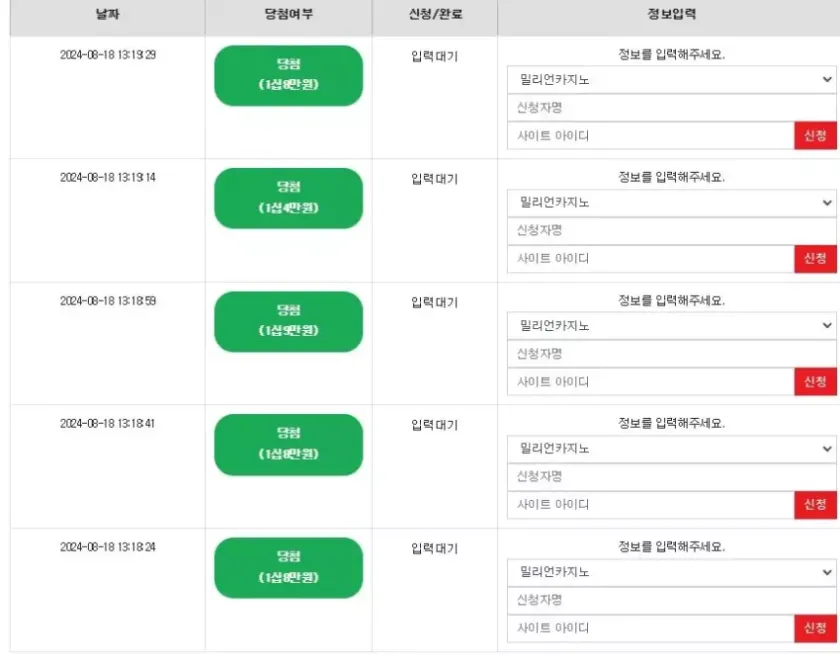
Task: Click the green 당첨 badge for the 13:19:14 entry
Action: [x=288, y=198]
